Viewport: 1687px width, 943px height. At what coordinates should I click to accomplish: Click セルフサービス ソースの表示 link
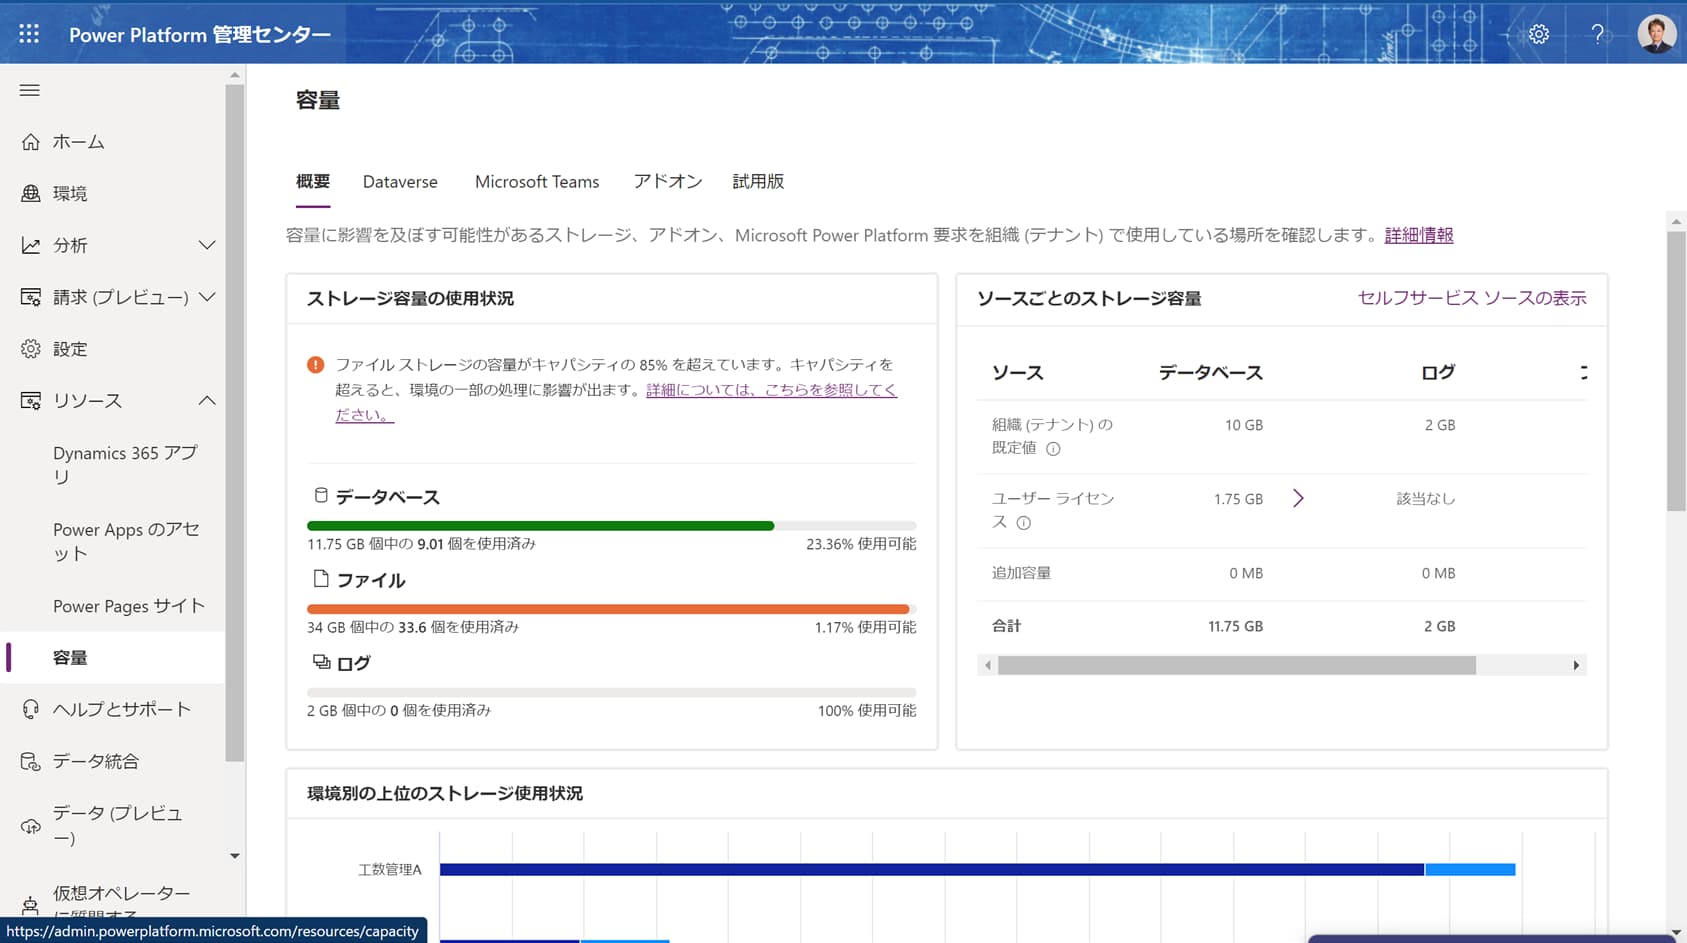1472,298
